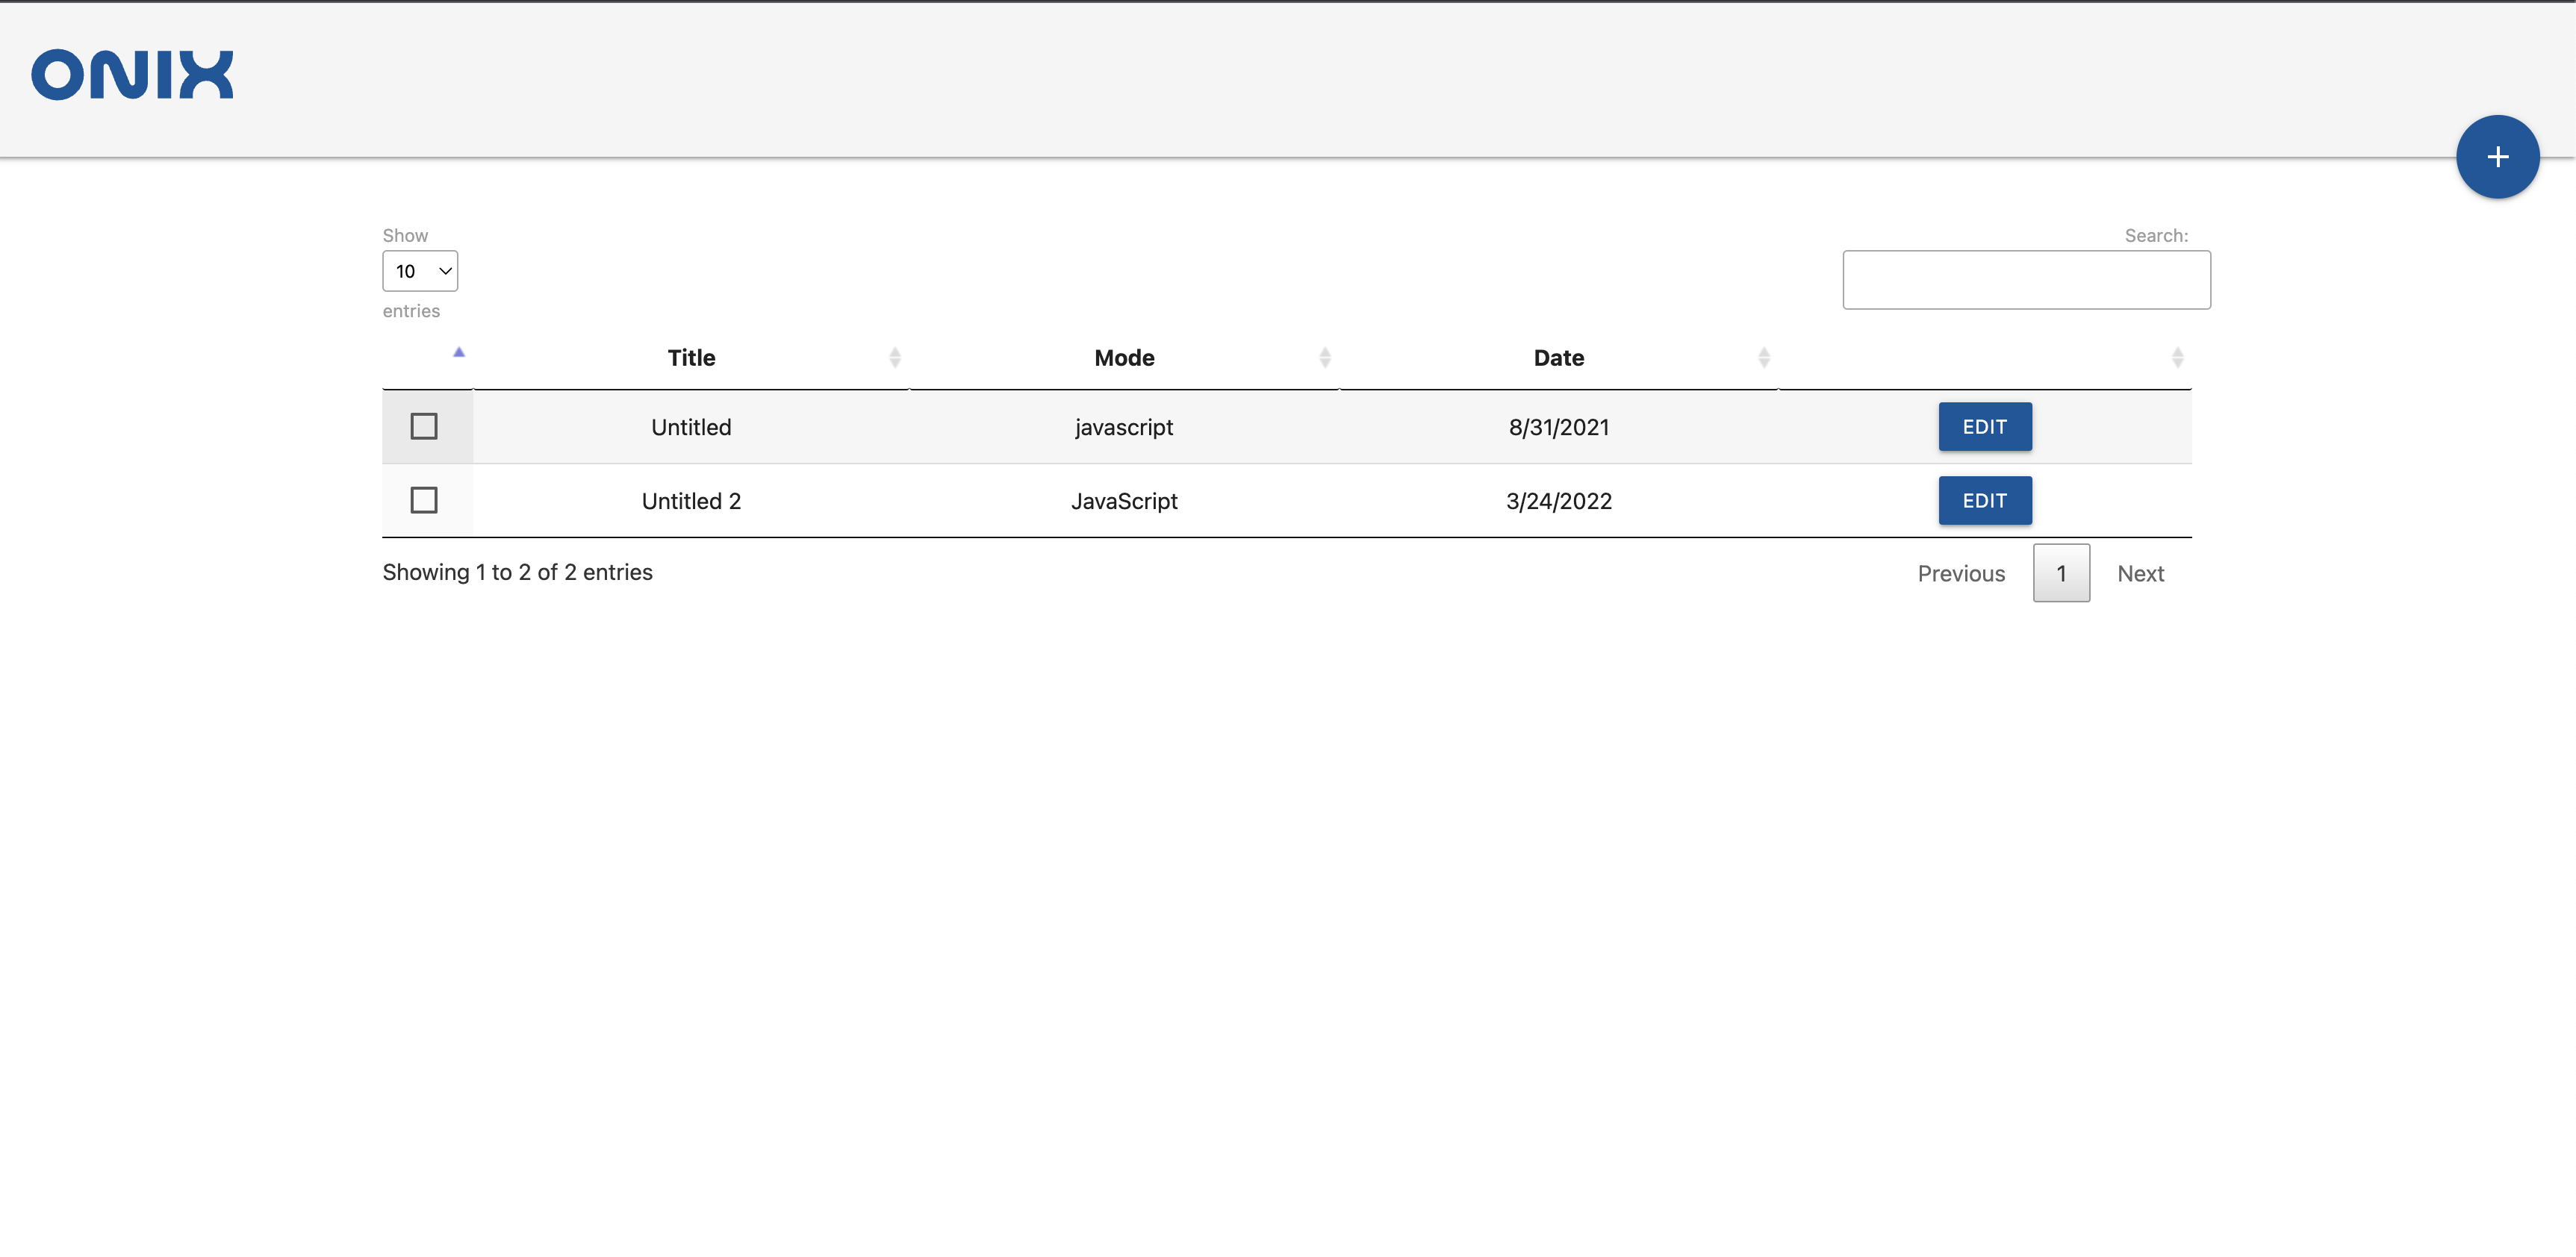Check the box for the Untitled row
The width and height of the screenshot is (2576, 1257).
(424, 426)
